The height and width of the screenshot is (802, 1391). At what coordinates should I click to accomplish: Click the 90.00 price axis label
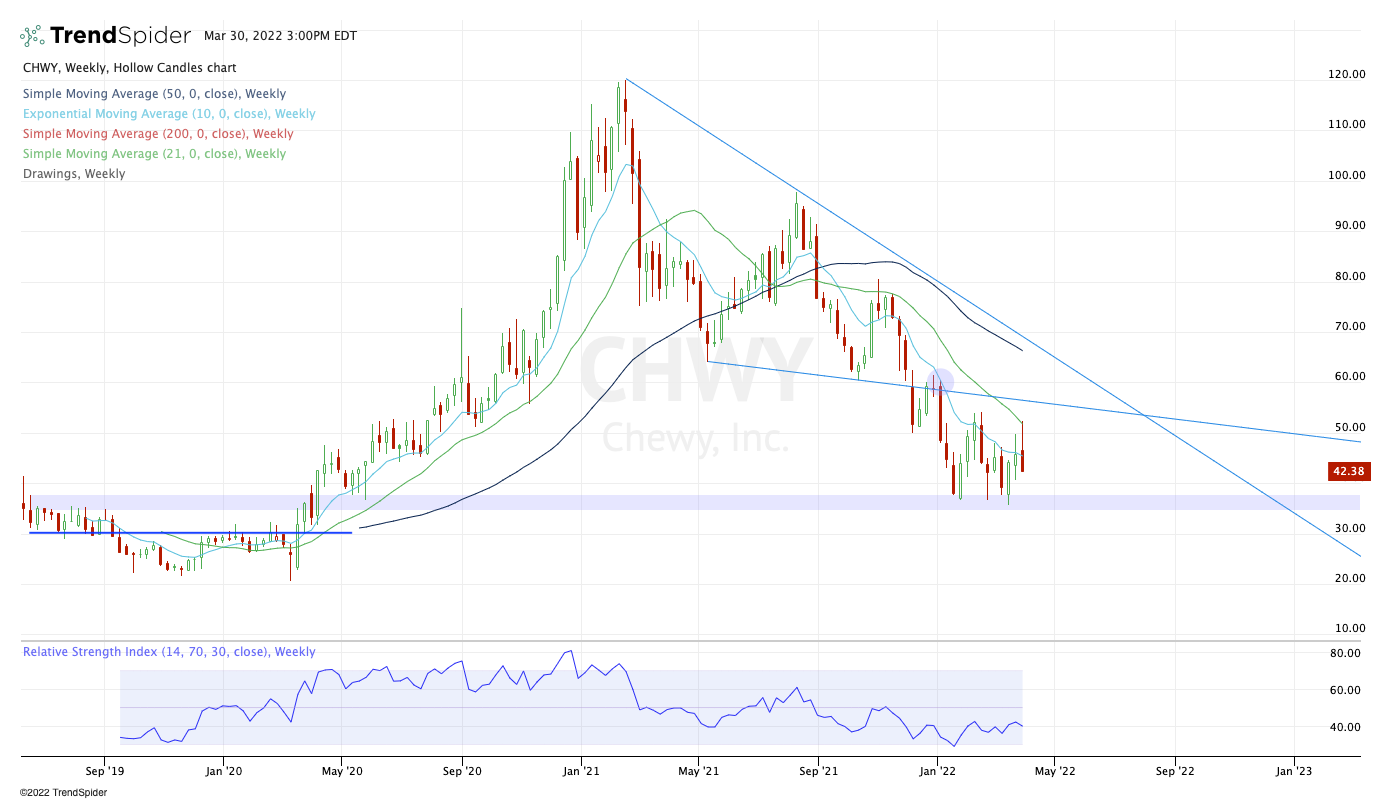1350,225
